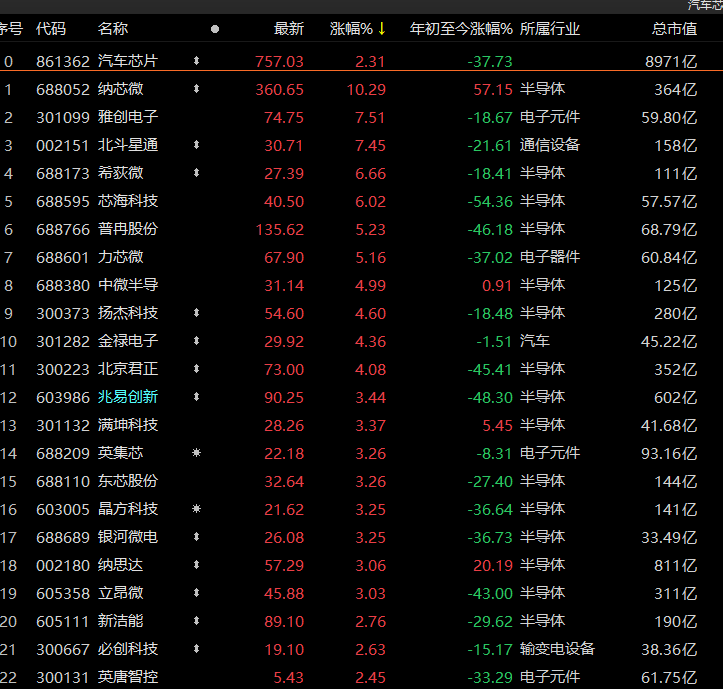Select highlighted stock 兆易创新
This screenshot has height=689, width=723.
128,397
